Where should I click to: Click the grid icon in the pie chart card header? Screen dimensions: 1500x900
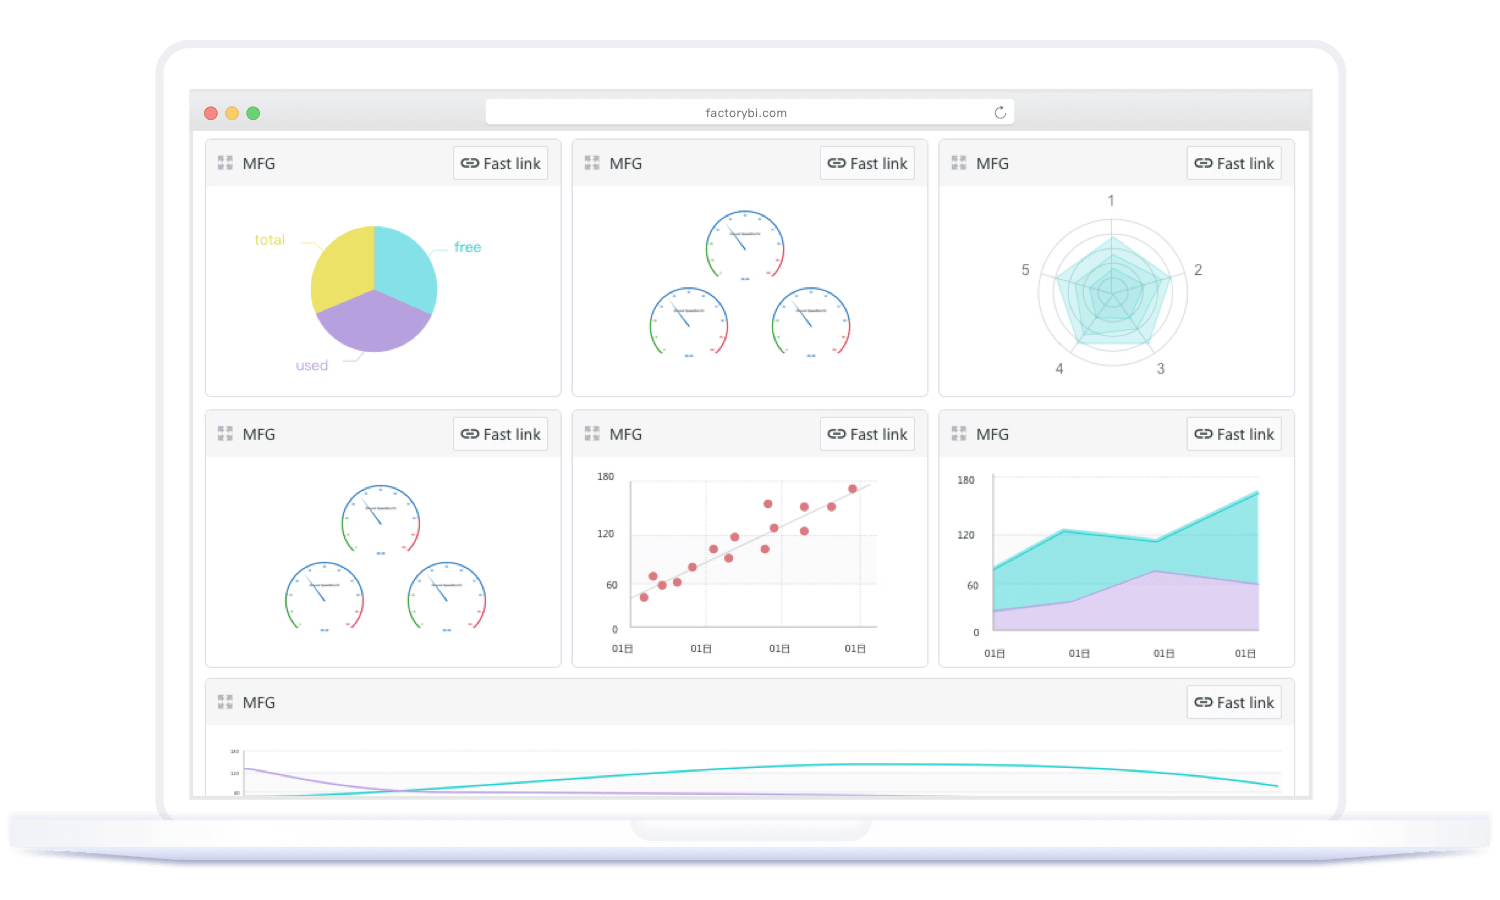pyautogui.click(x=225, y=163)
